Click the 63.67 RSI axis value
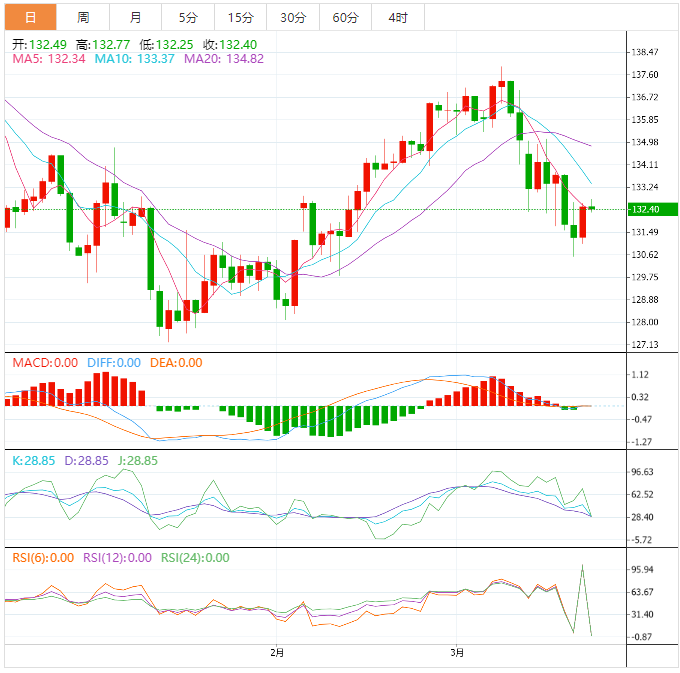 point(642,592)
